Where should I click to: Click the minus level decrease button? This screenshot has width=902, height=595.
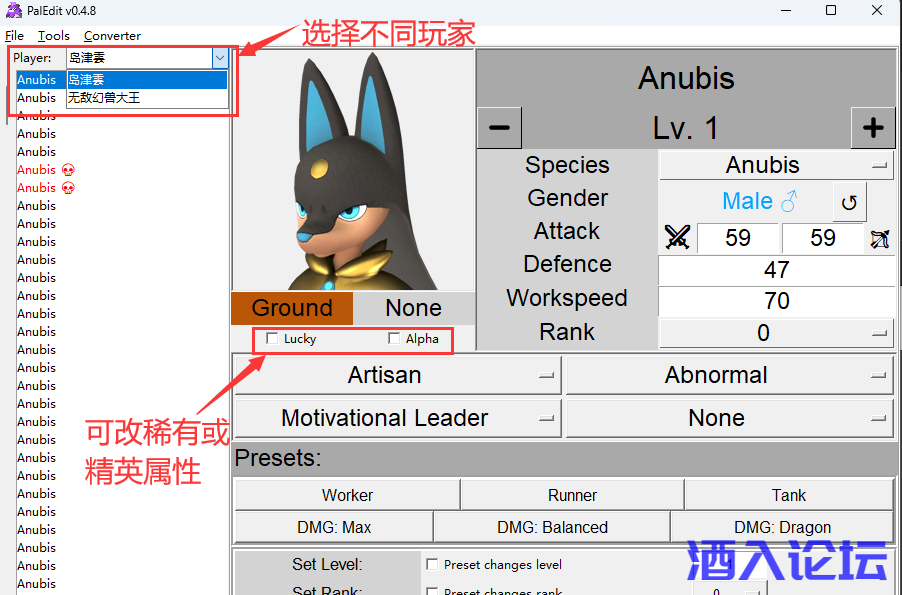tap(499, 128)
